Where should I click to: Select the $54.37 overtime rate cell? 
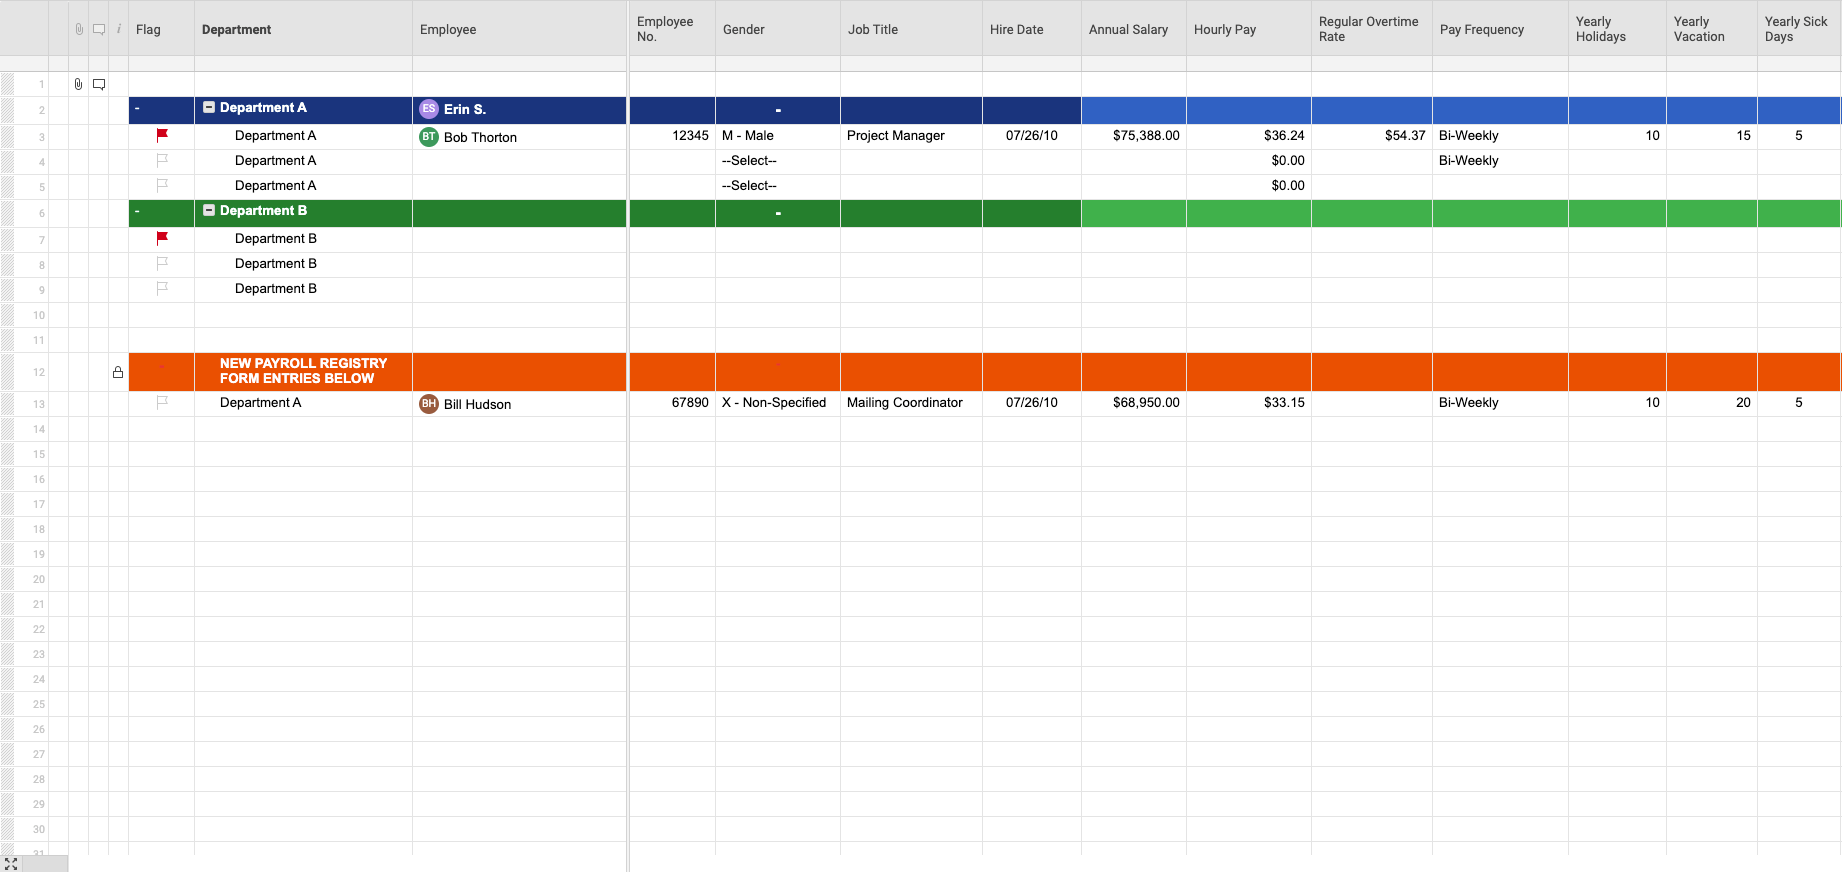pyautogui.click(x=1372, y=136)
